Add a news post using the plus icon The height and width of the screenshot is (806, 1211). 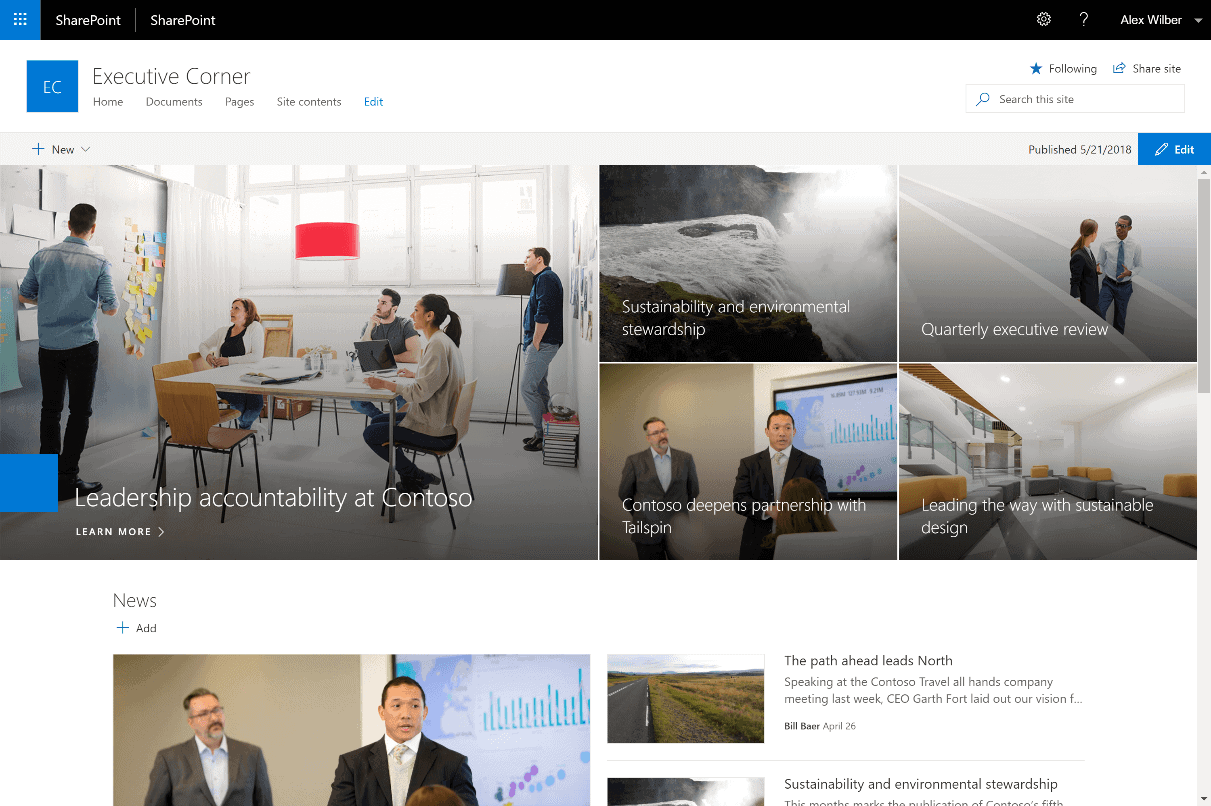tap(122, 627)
